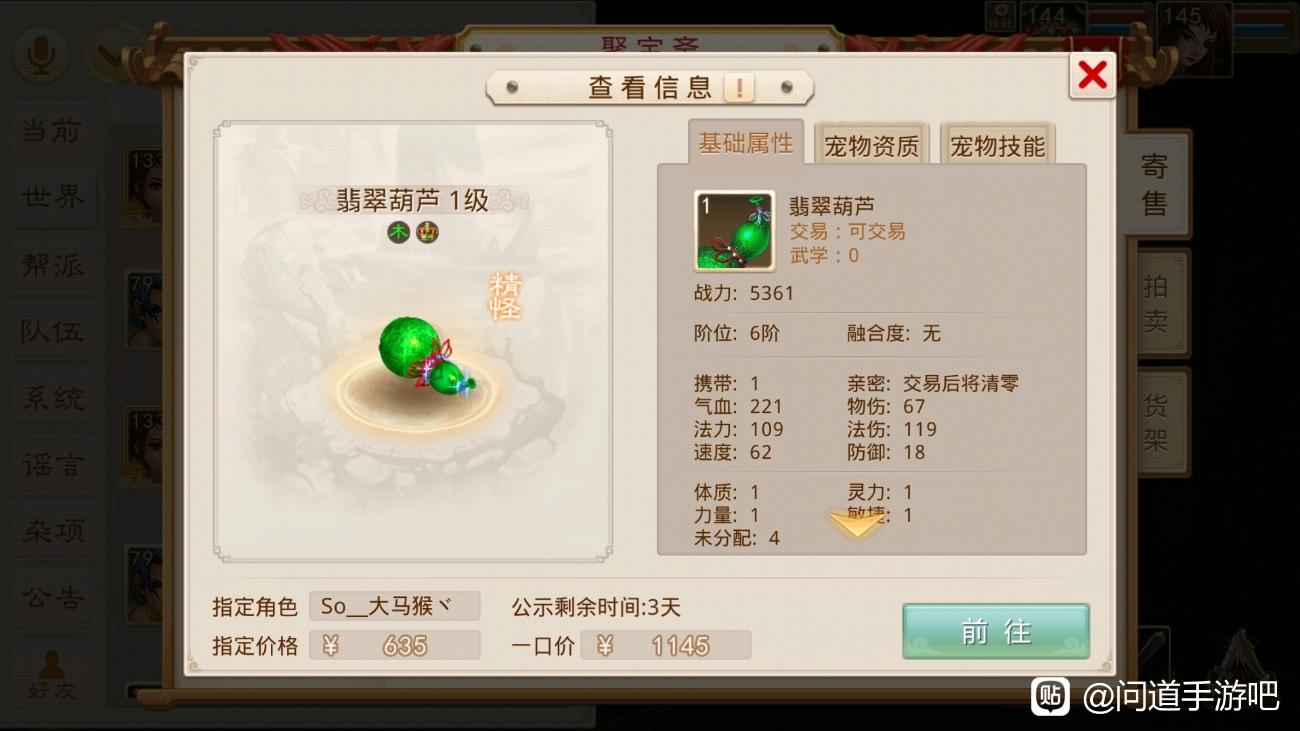Click the exclamation info icon beside 查看信息

pos(739,88)
